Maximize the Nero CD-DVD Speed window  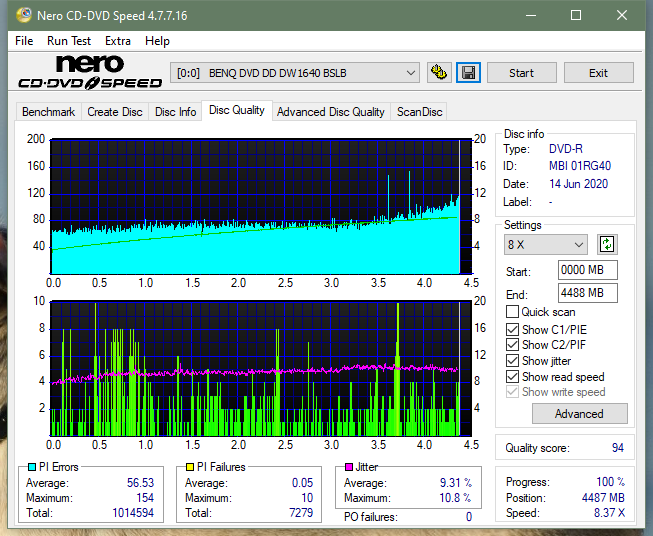tap(576, 15)
